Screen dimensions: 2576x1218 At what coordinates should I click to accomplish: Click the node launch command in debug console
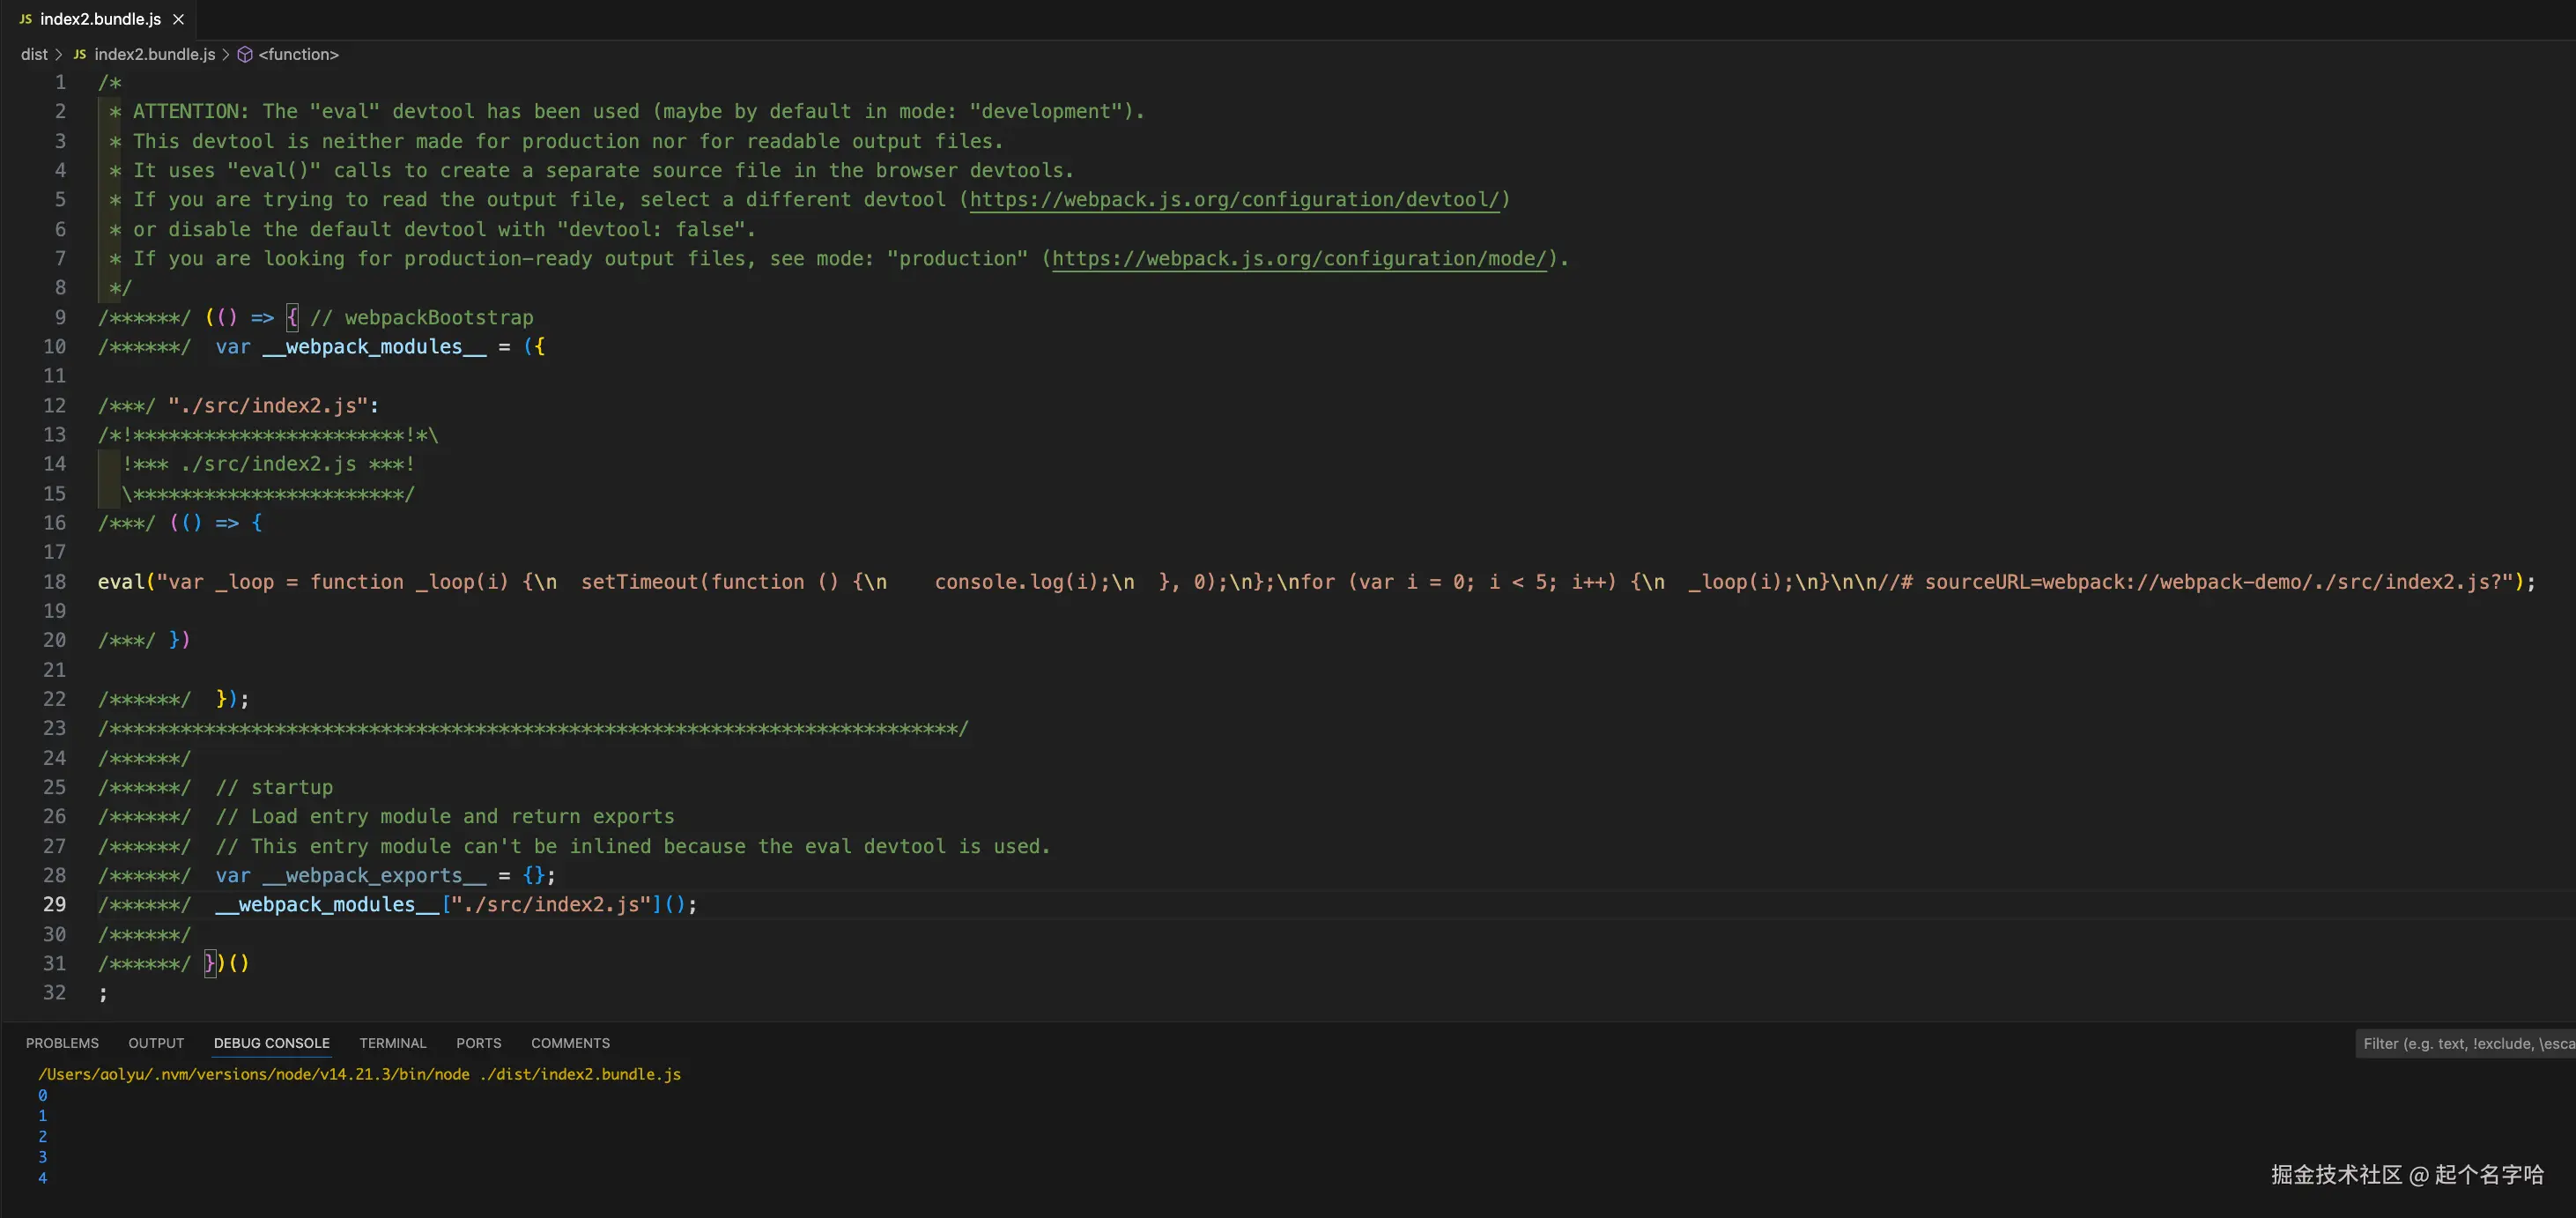[x=359, y=1074]
